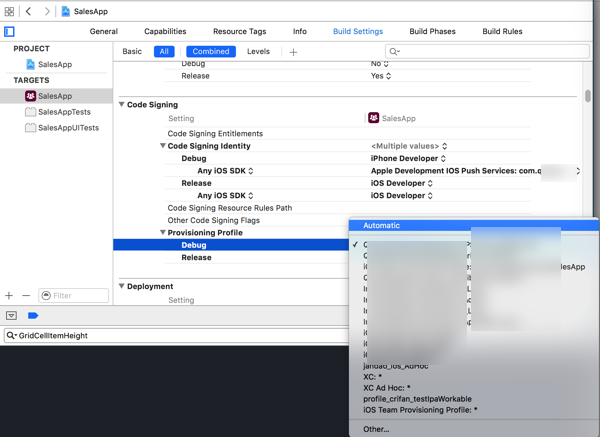This screenshot has width=600, height=437.
Task: Choose iOS Team Provisioning Profile: *
Action: 474,410
